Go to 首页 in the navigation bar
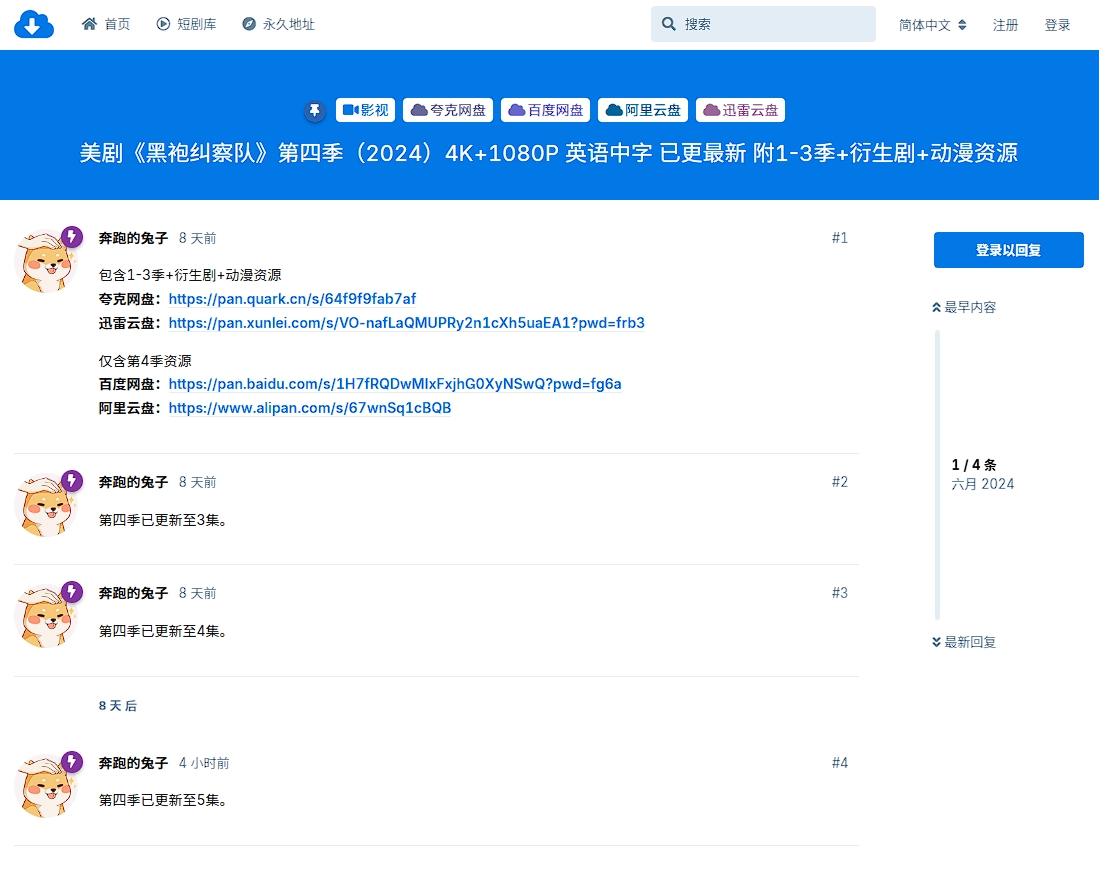Viewport: 1099px width, 883px height. click(106, 24)
